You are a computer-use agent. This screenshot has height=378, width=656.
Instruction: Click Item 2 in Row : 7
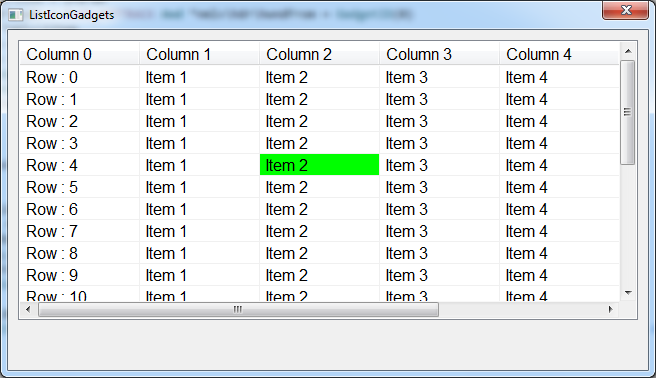point(320,231)
